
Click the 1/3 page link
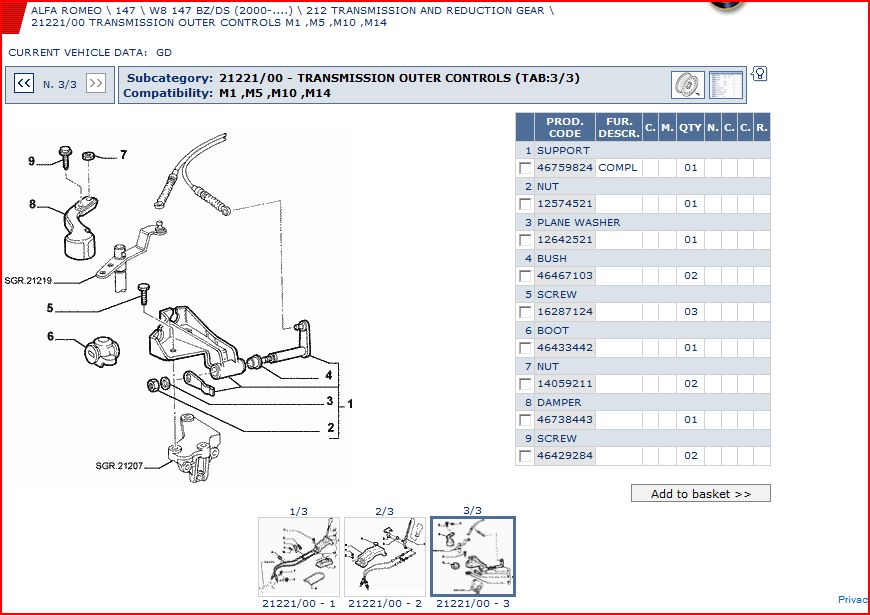(x=299, y=511)
